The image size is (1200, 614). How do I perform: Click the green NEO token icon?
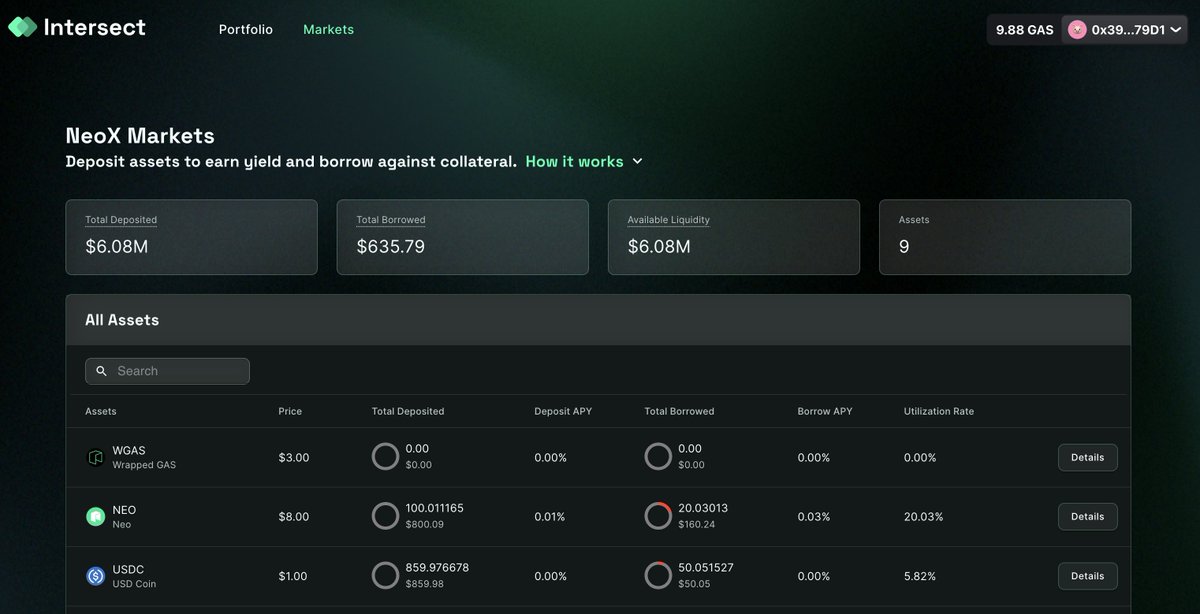tap(95, 515)
